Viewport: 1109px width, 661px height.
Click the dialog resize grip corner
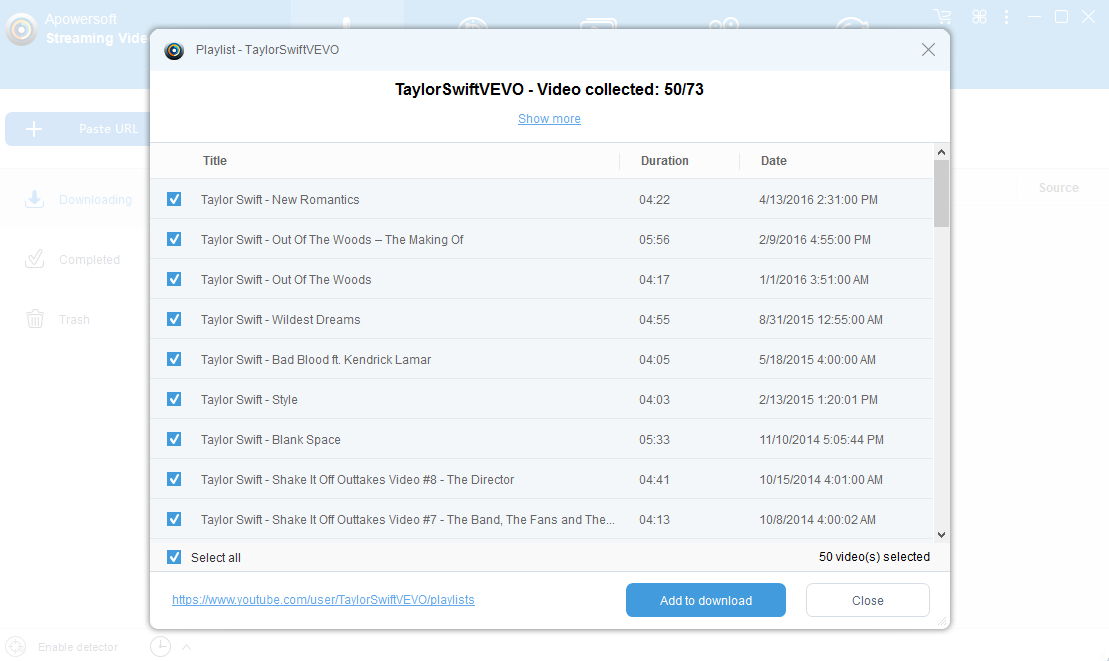pos(942,621)
